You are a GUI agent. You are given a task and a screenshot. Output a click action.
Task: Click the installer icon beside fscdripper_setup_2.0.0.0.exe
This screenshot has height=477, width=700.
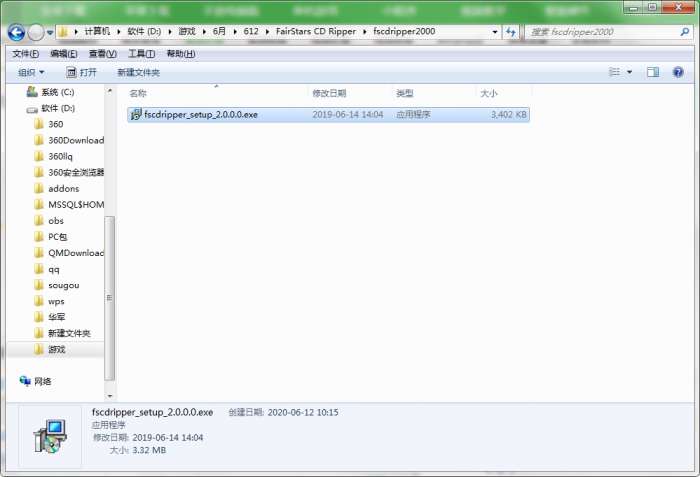(136, 114)
